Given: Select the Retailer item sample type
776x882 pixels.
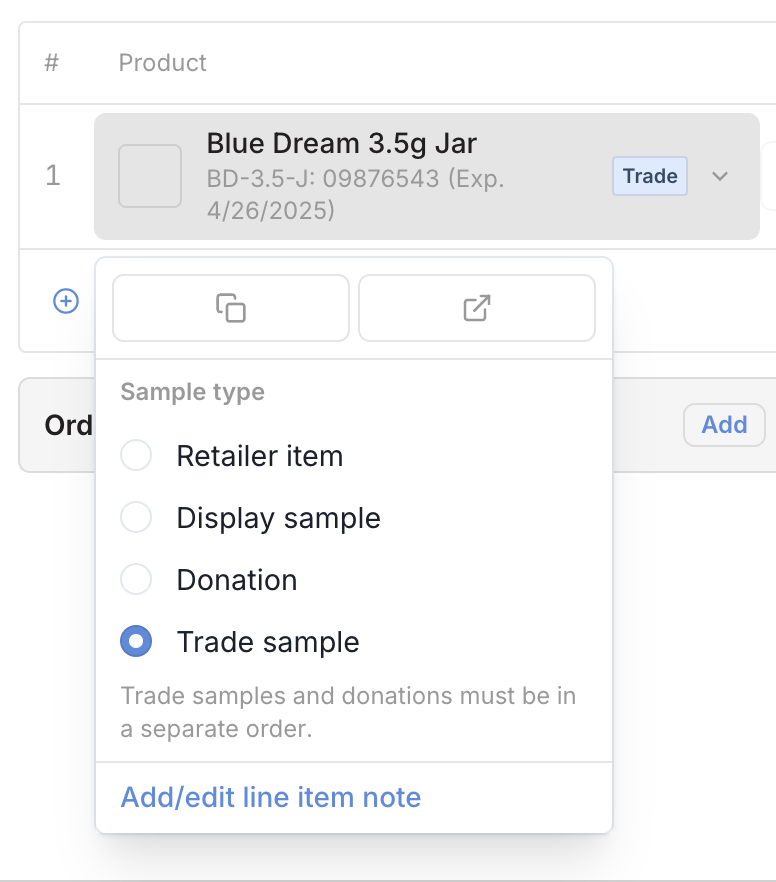Looking at the screenshot, I should [136, 455].
